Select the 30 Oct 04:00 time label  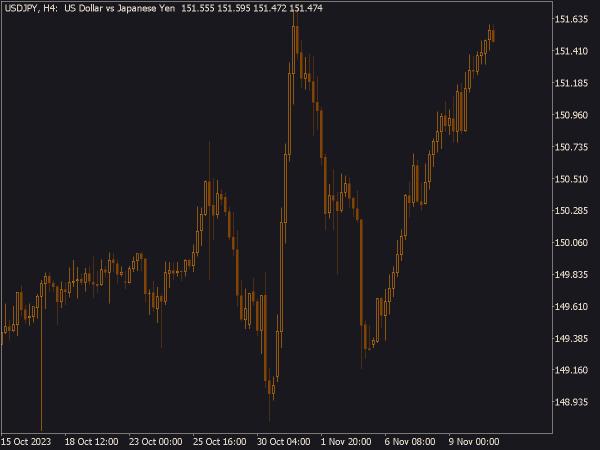click(x=283, y=442)
